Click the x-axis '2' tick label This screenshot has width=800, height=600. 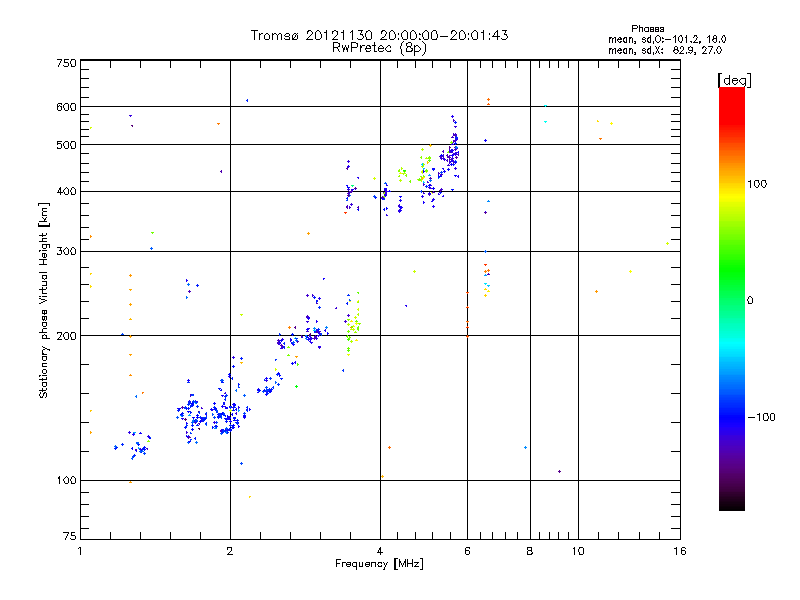230,551
